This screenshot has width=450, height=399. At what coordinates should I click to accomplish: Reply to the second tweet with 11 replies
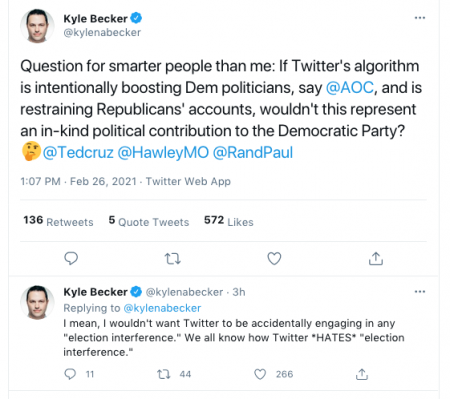click(70, 374)
